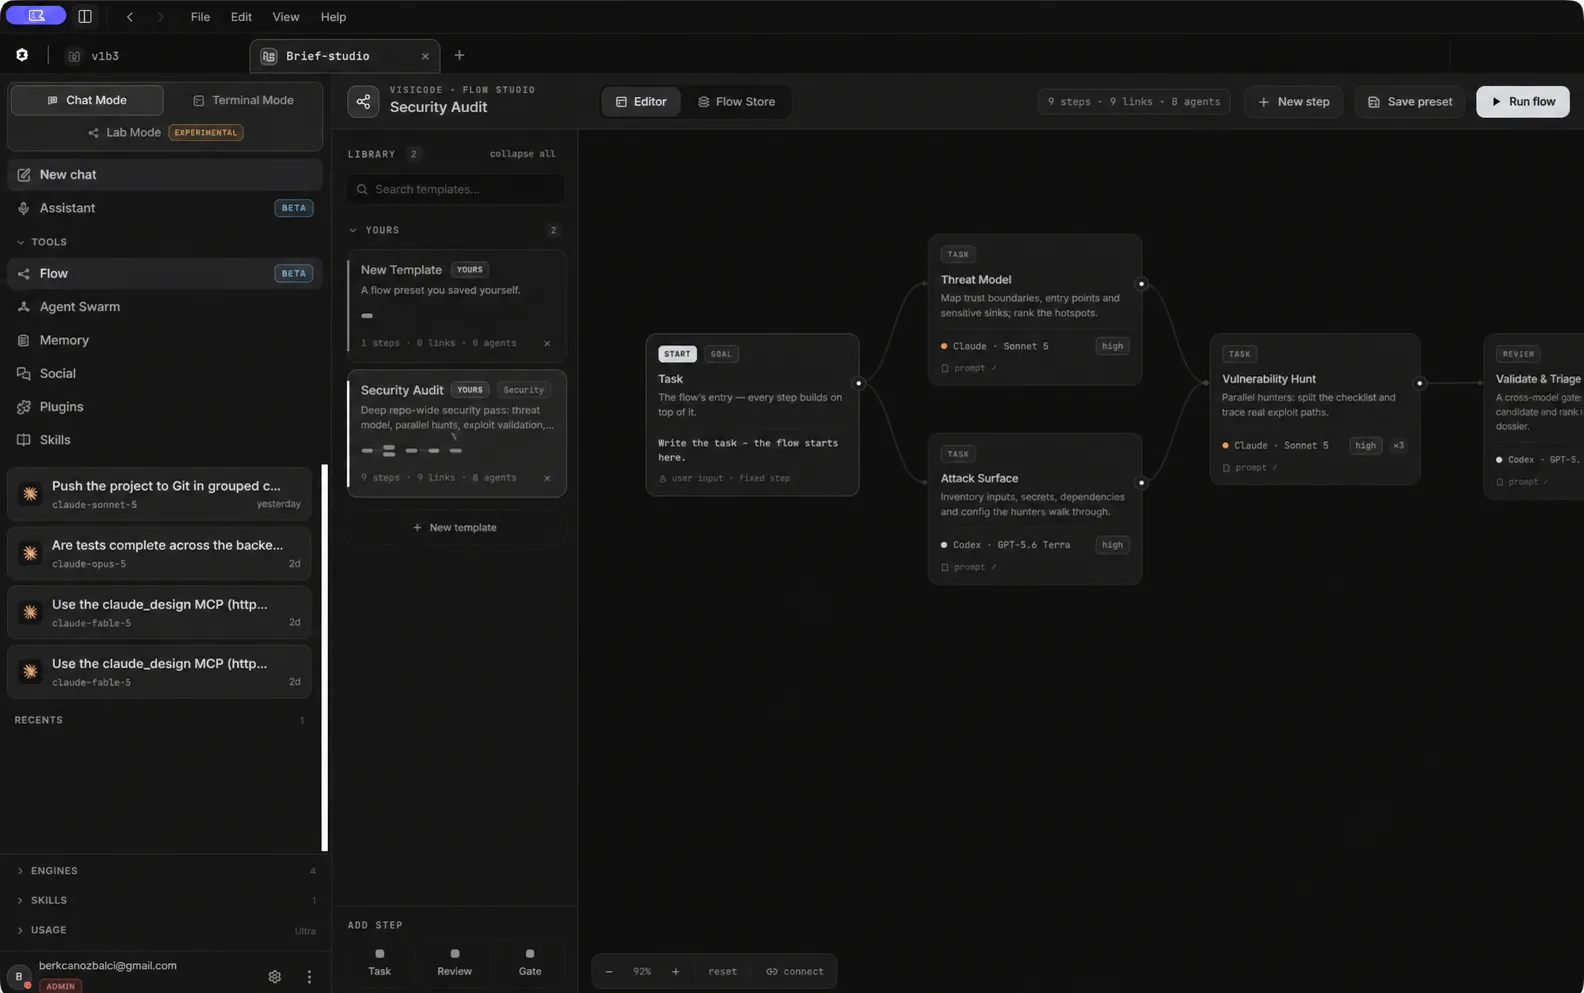Open chat 'Are tests complete across the backe...'

[160, 553]
